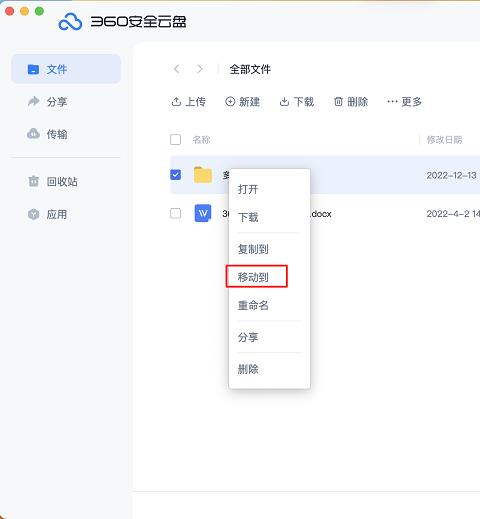Click the Word document file icon
This screenshot has height=519, width=480.
coord(203,213)
